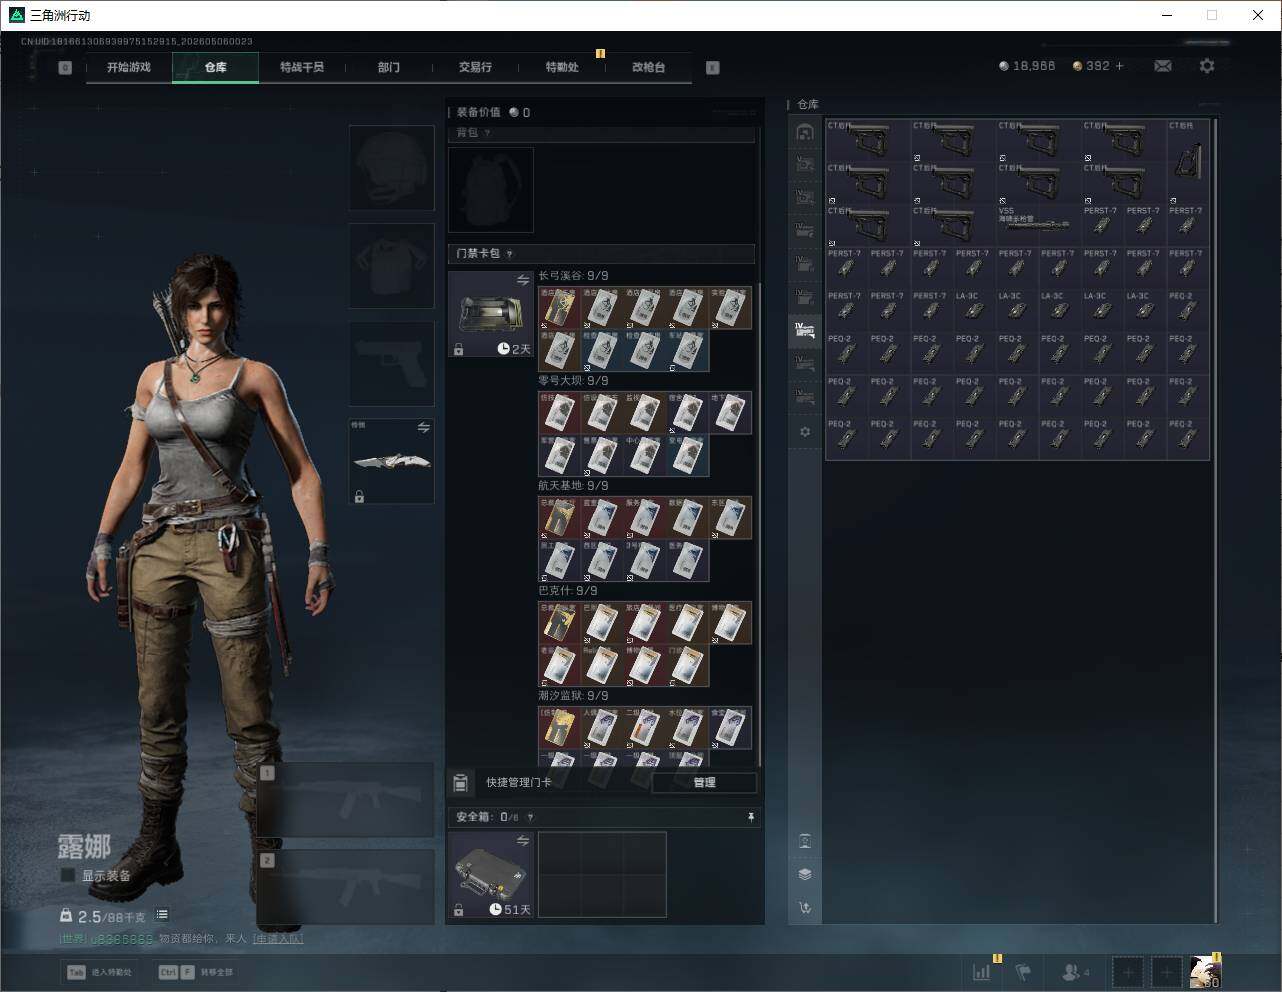The image size is (1282, 992).
Task: Click the world chat player name u8366669
Action: click(122, 939)
